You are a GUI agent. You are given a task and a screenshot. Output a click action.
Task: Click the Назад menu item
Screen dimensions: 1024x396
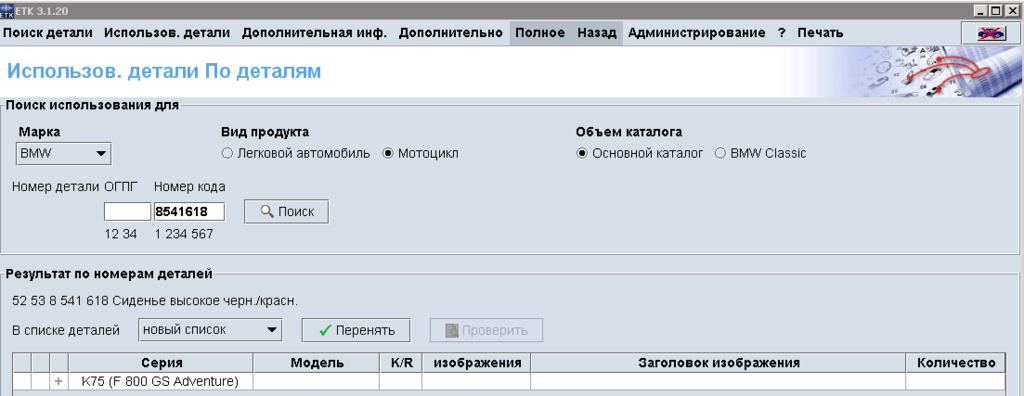pos(596,33)
